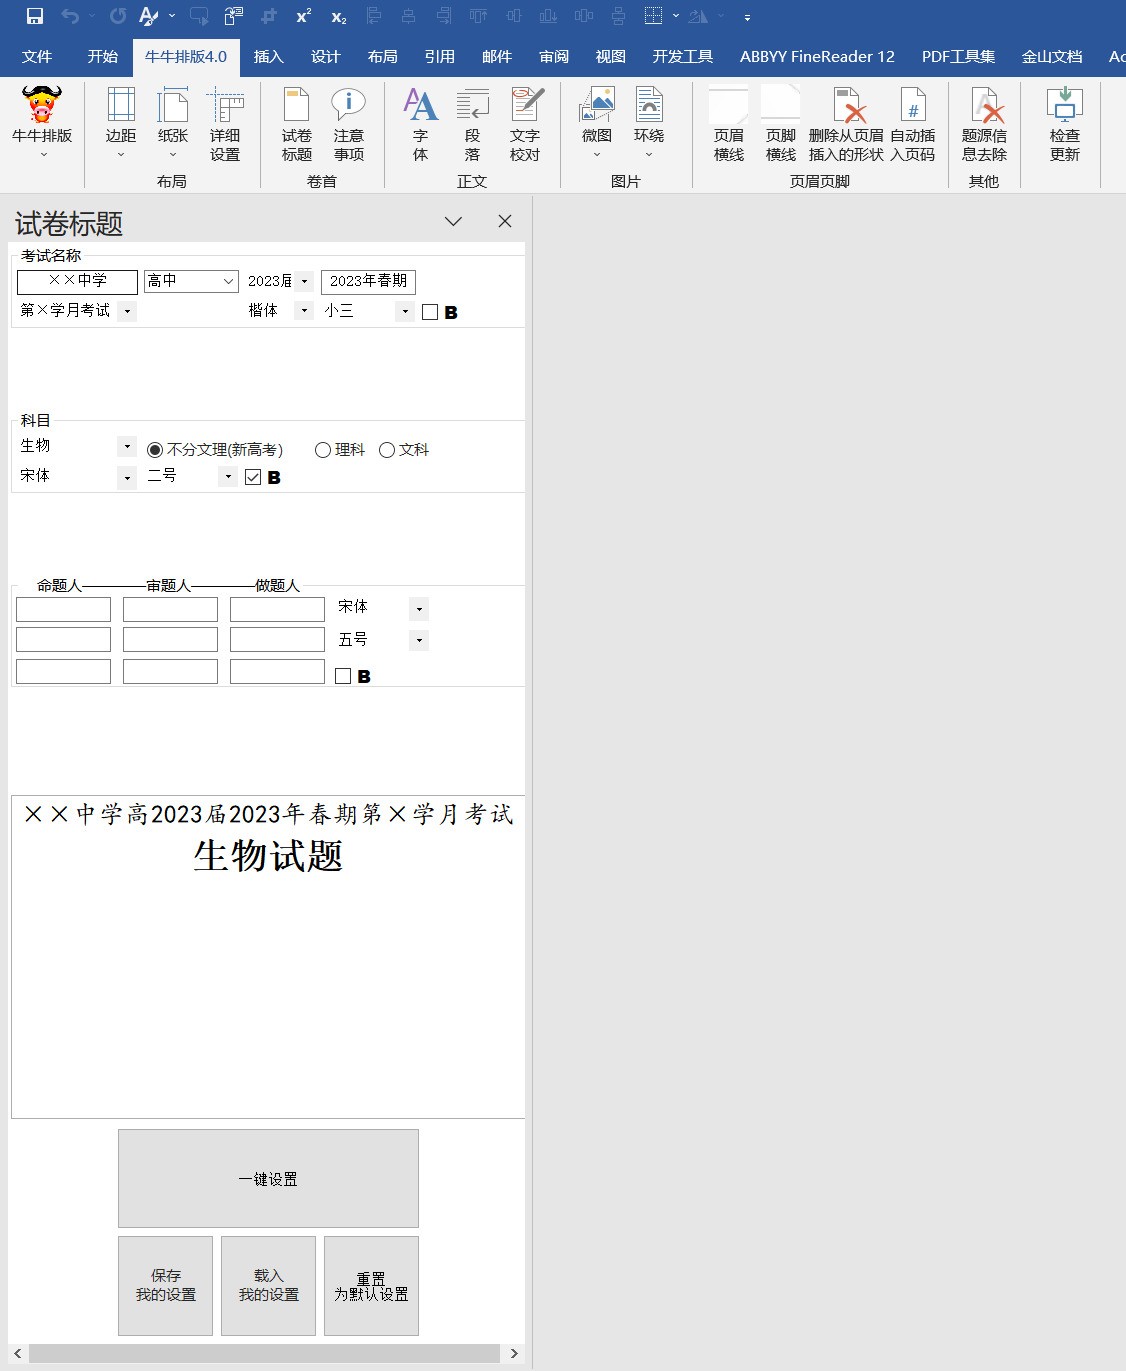Click the 试卷标题 ribbon icon
Image resolution: width=1126 pixels, height=1371 pixels.
click(x=295, y=126)
